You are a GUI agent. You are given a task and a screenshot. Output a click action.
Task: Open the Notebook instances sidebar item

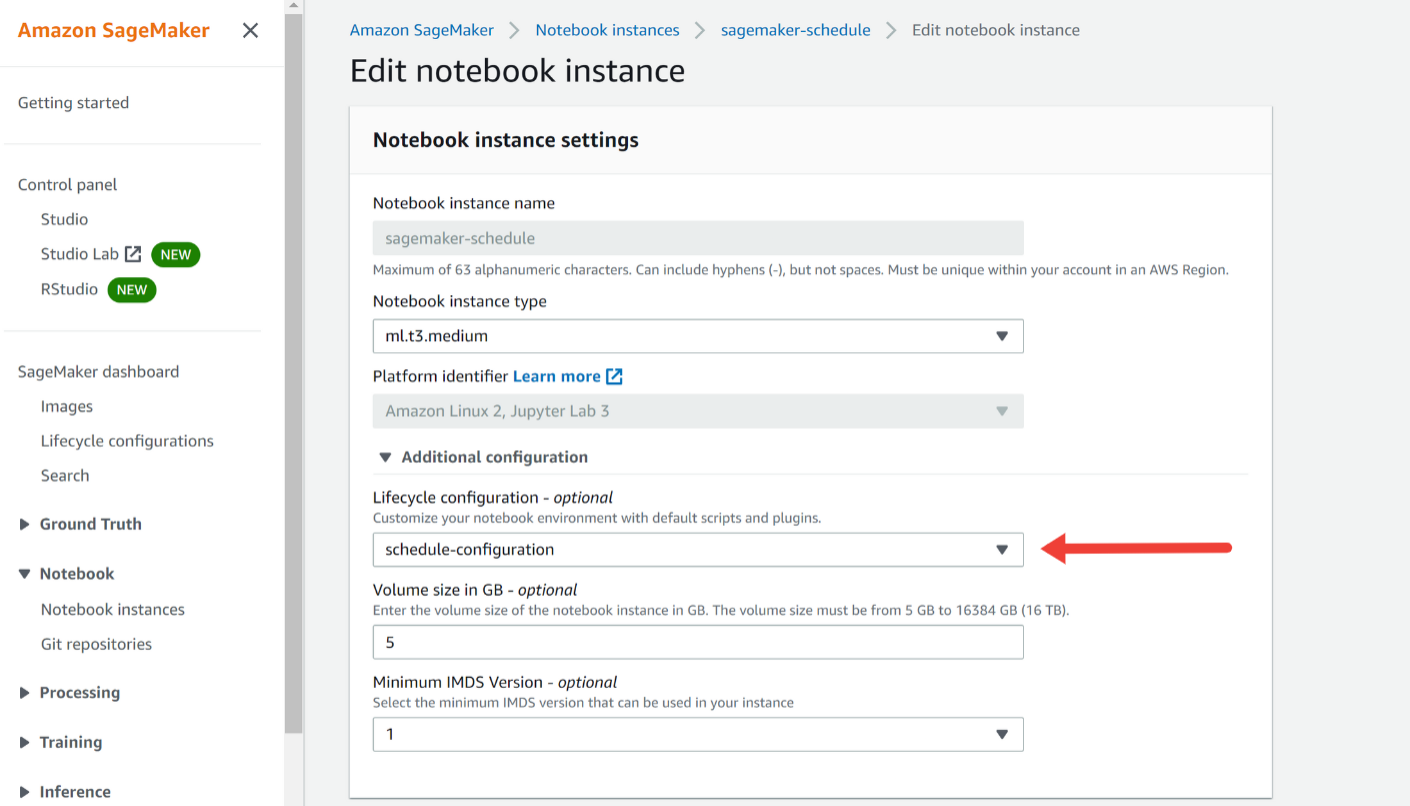coord(112,609)
